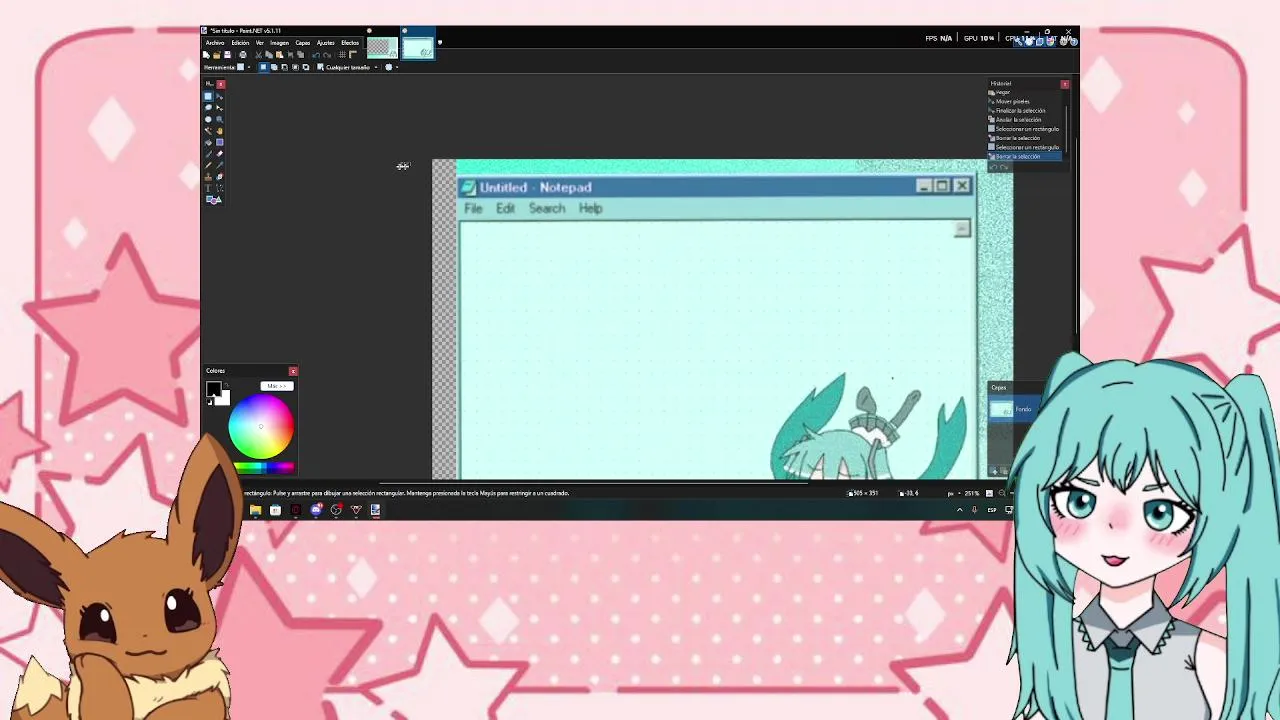Screen dimensions: 1280x720
Task: Click the Cut scissors icon
Action: click(x=258, y=54)
